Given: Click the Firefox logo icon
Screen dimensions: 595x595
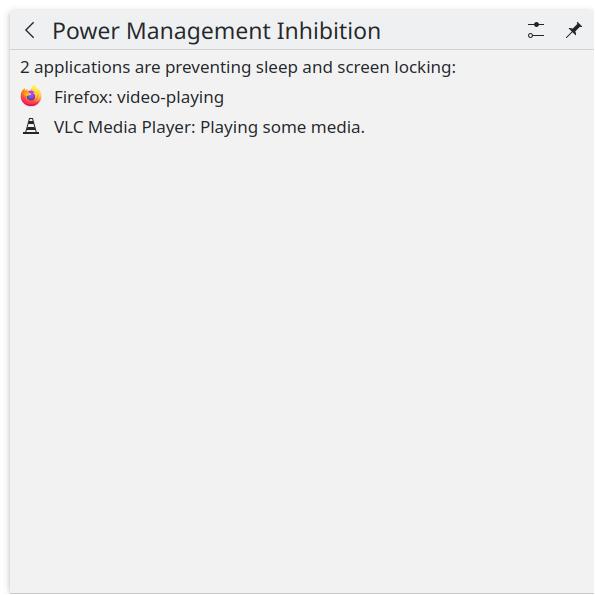Looking at the screenshot, I should pyautogui.click(x=31, y=96).
